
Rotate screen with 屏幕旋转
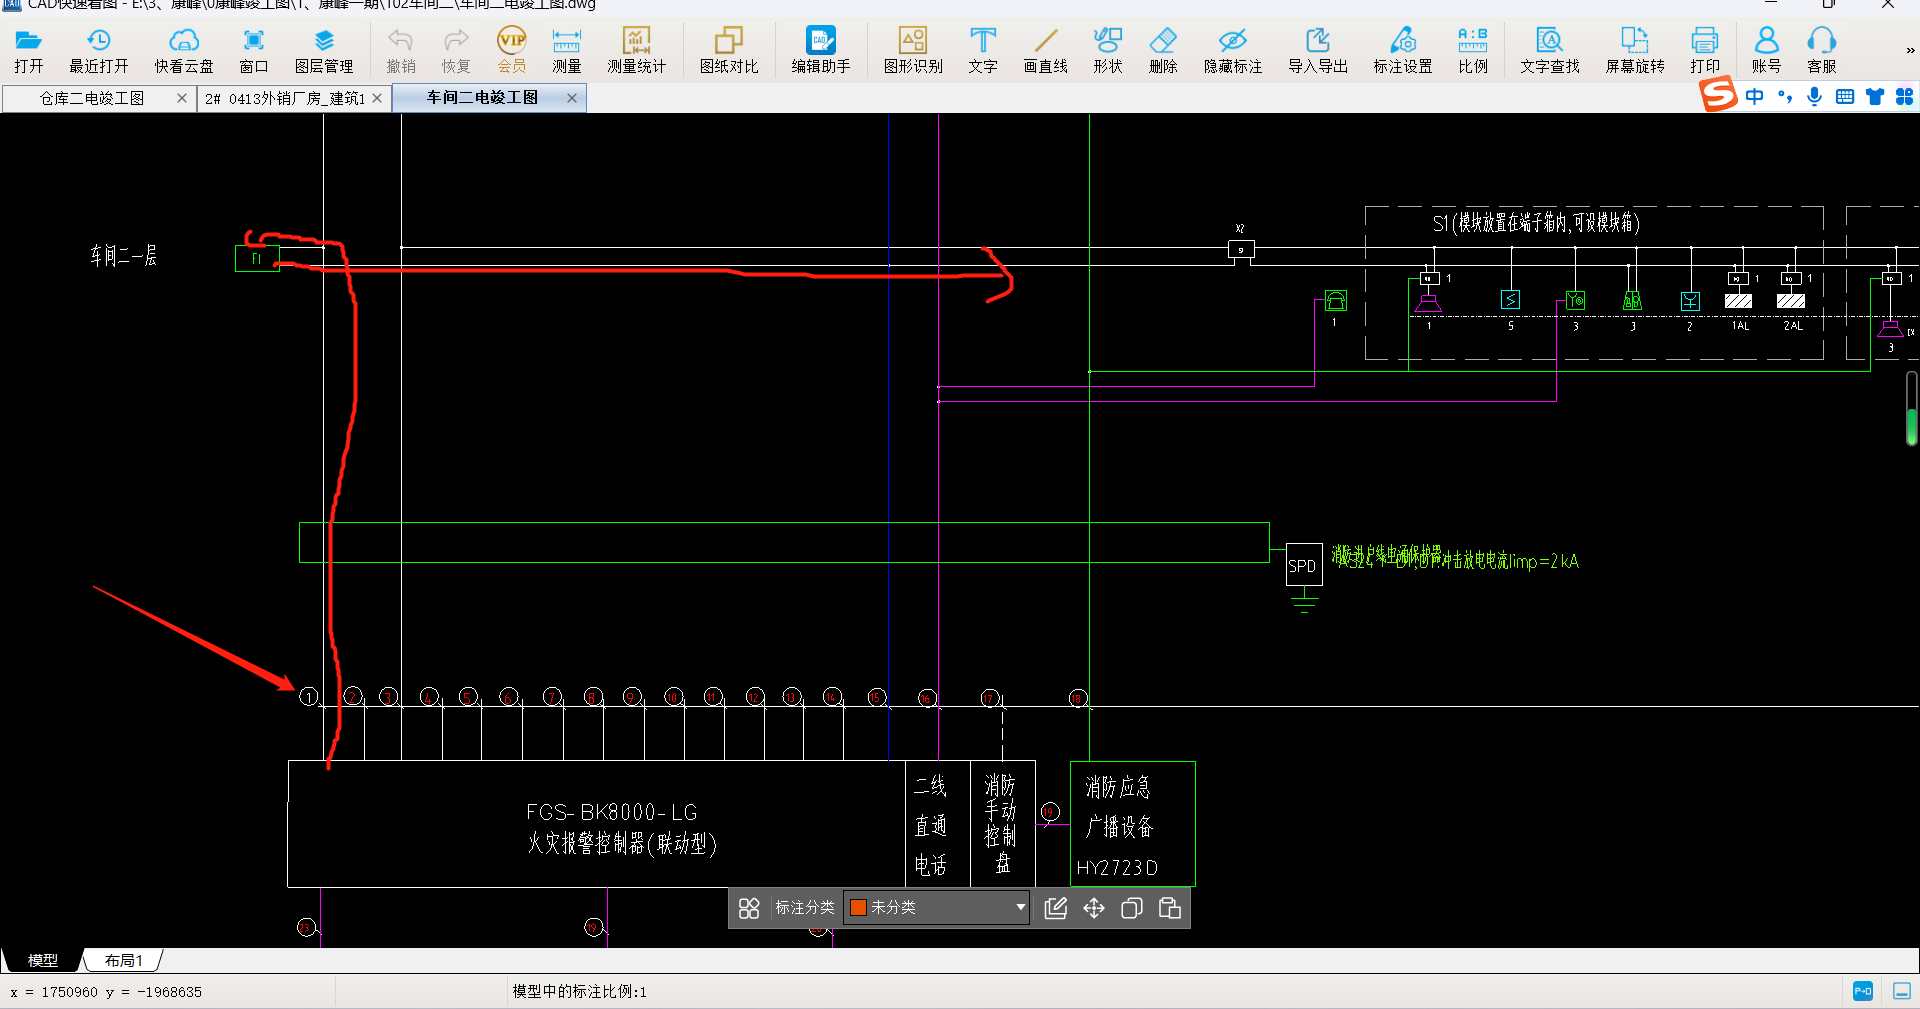pos(1635,50)
